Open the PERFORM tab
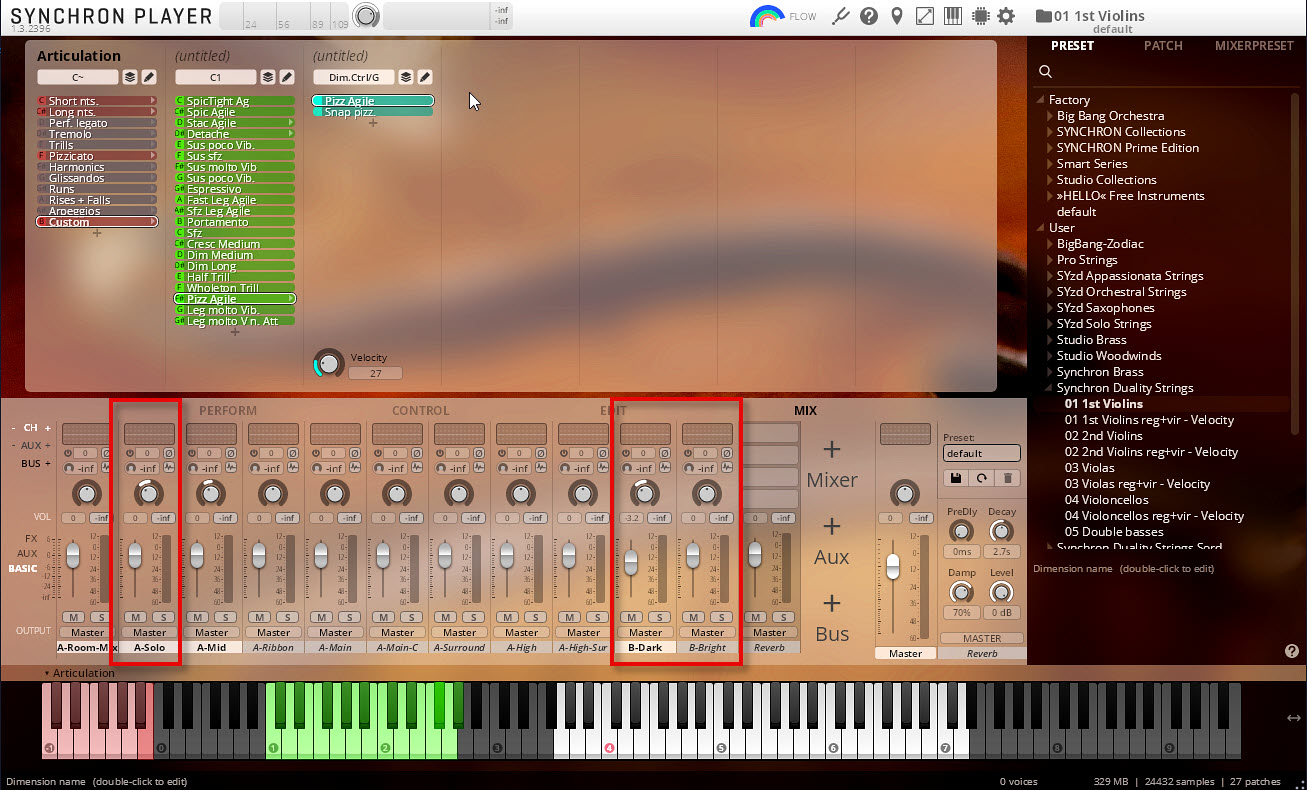 click(228, 410)
